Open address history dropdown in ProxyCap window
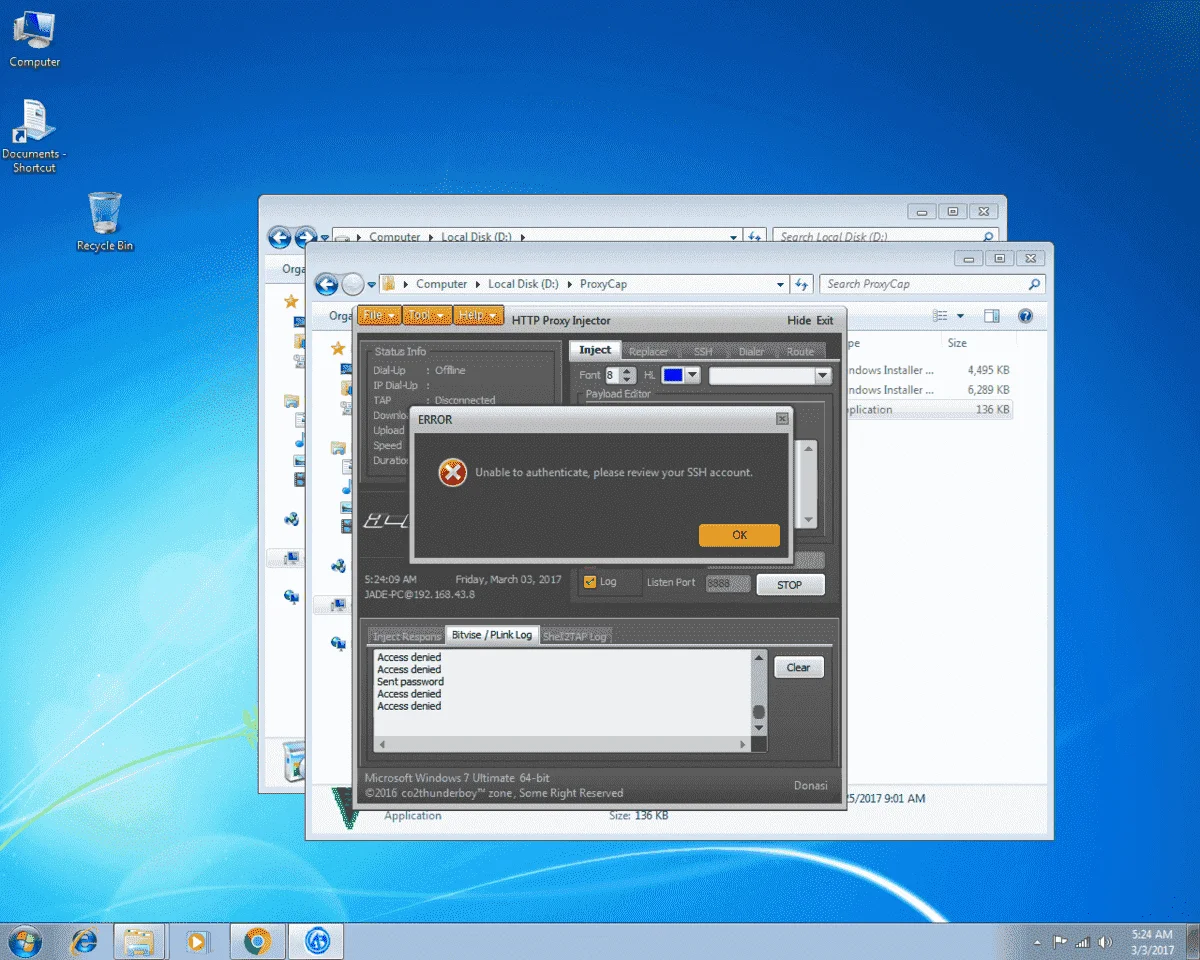Image resolution: width=1200 pixels, height=960 pixels. click(x=781, y=284)
